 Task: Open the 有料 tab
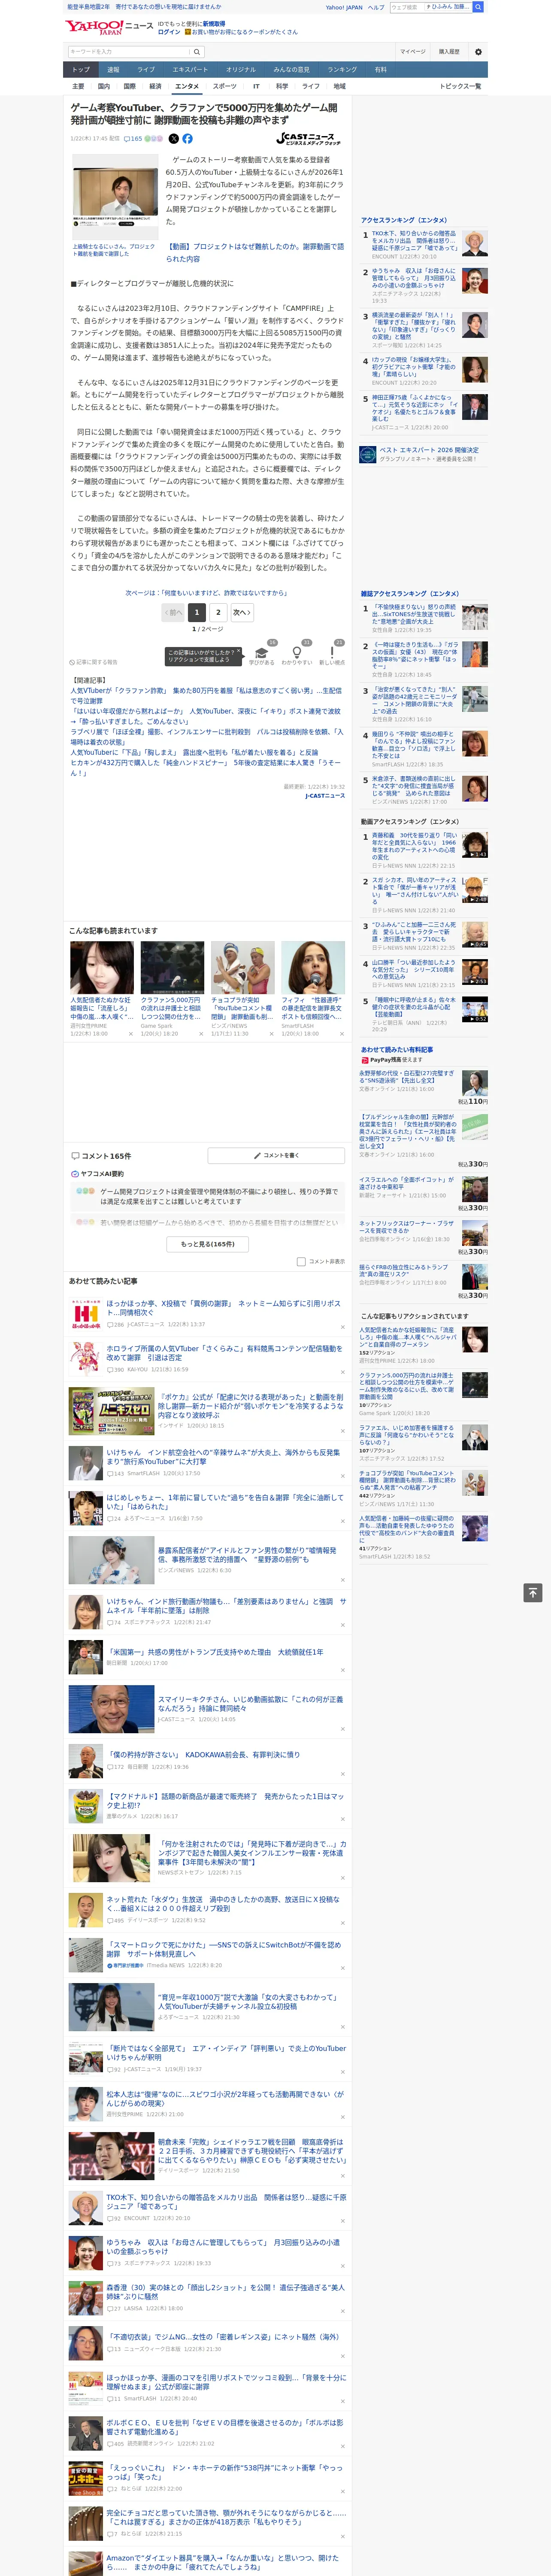380,70
